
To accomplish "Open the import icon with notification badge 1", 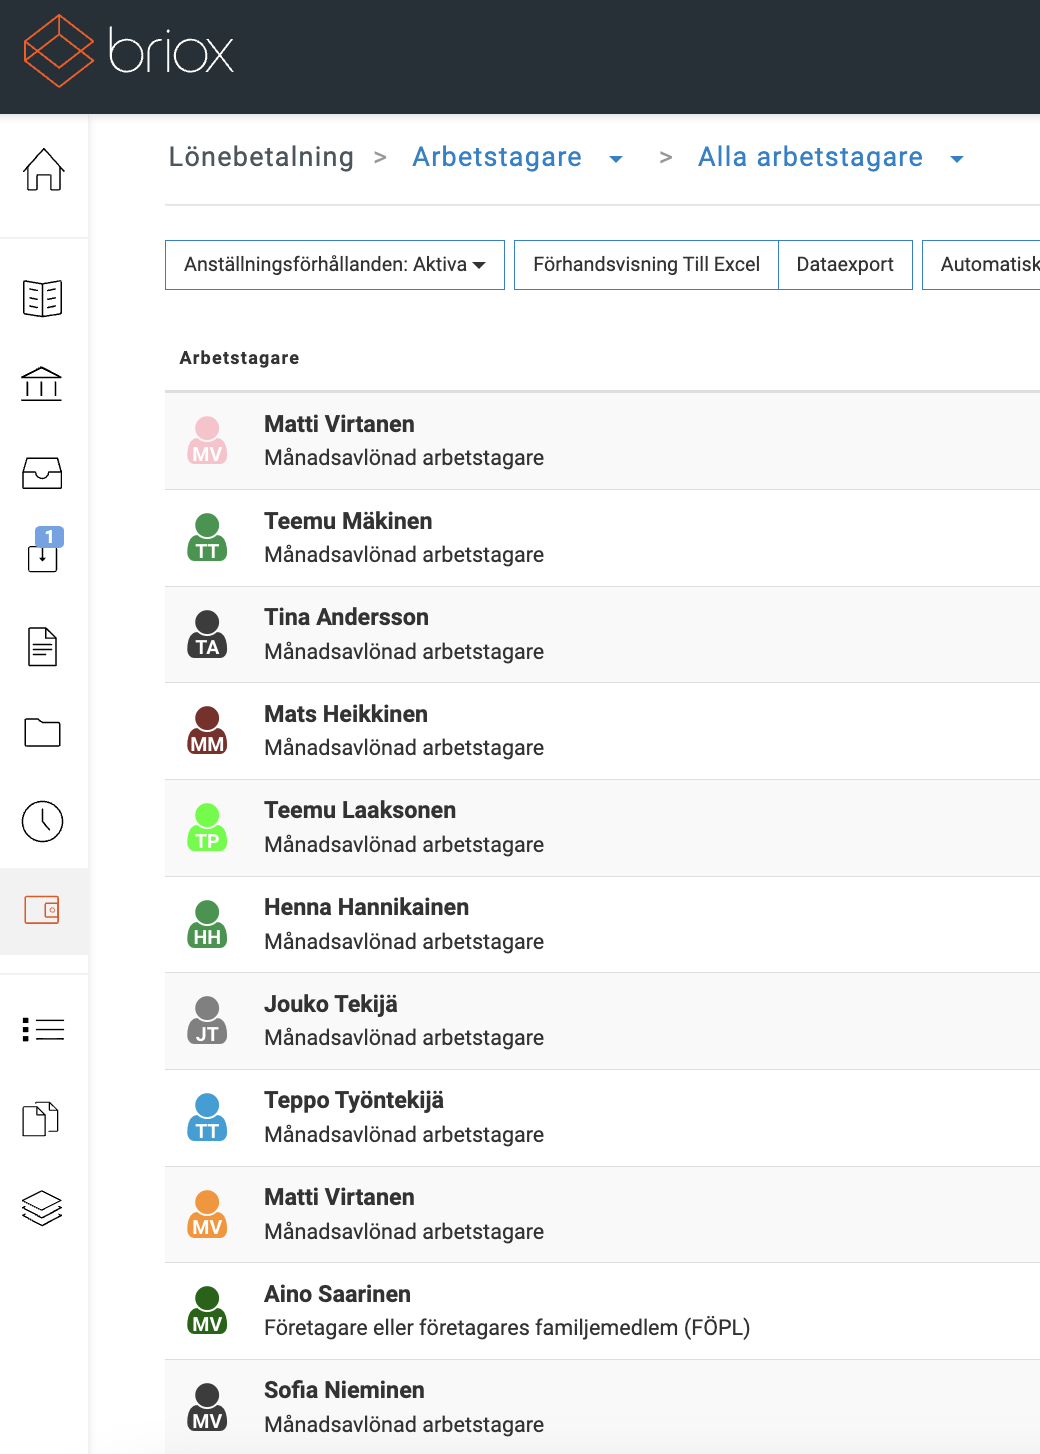I will 43,558.
